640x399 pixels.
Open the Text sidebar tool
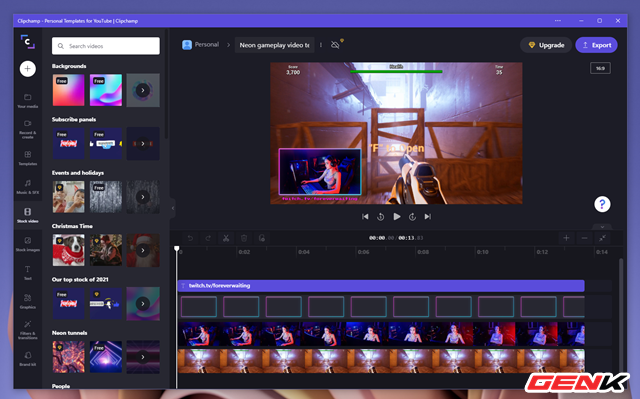click(x=28, y=273)
